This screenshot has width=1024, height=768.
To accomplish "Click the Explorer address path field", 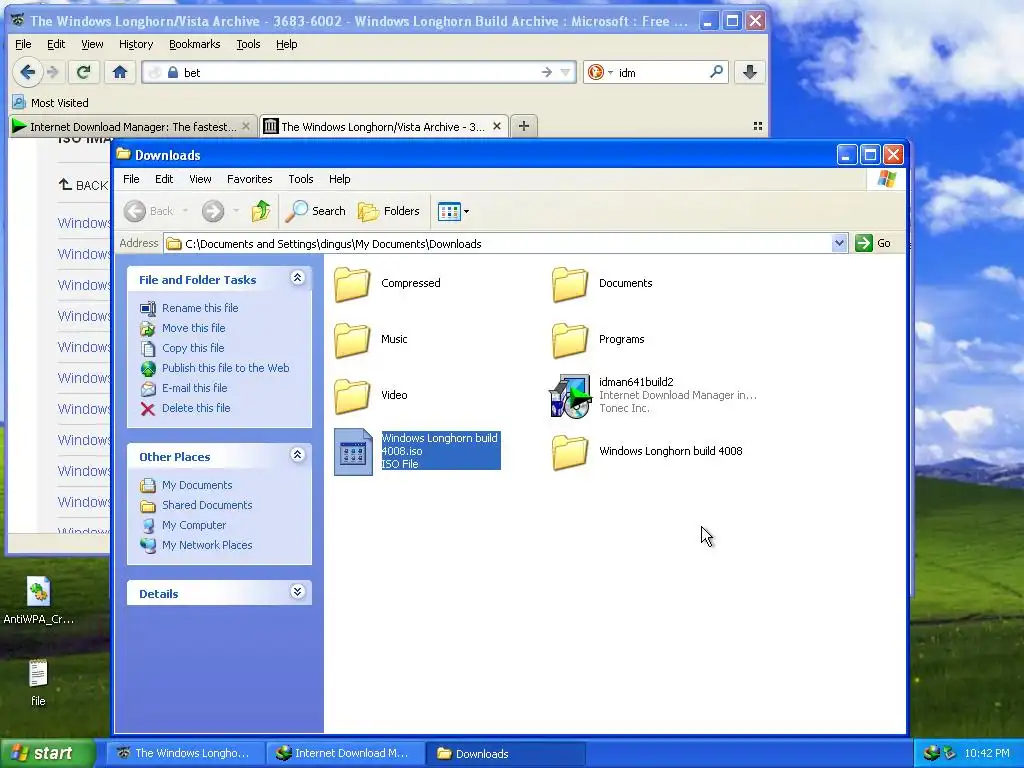I will [498, 244].
